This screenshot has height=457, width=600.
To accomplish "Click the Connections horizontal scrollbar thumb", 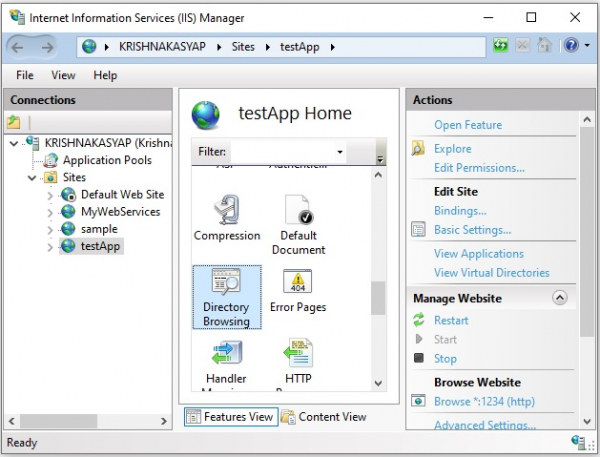I will (59, 421).
